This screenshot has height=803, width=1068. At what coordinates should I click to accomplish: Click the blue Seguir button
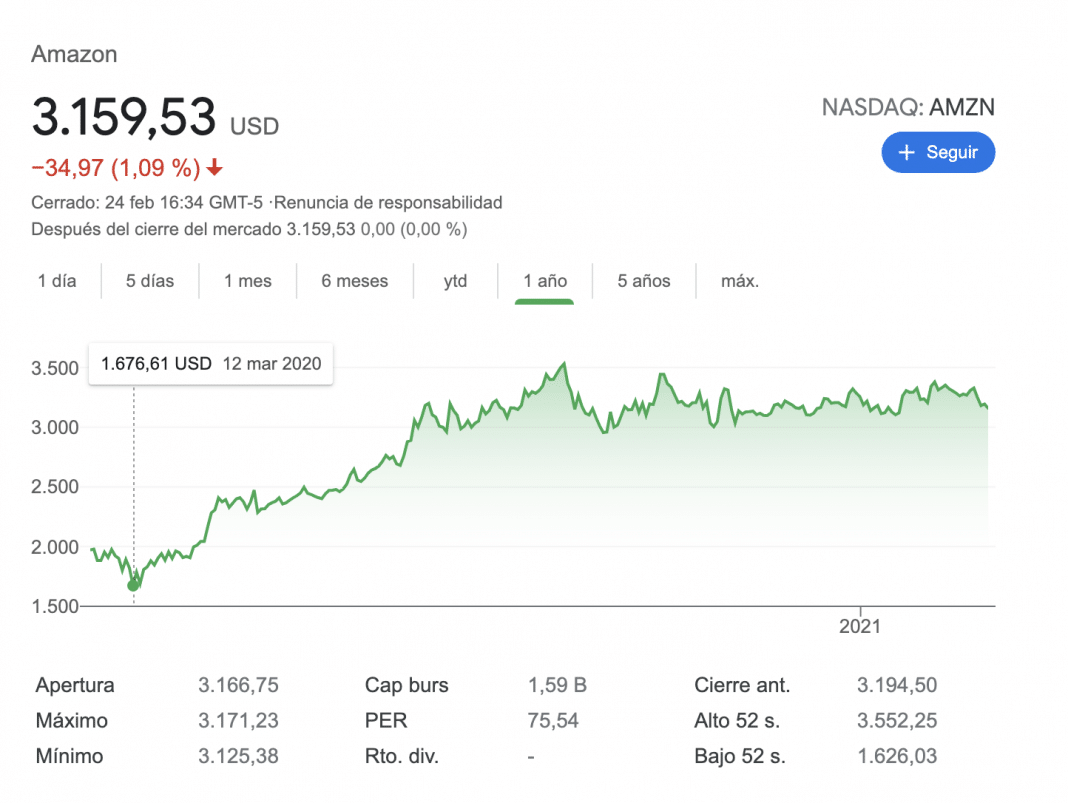[938, 152]
